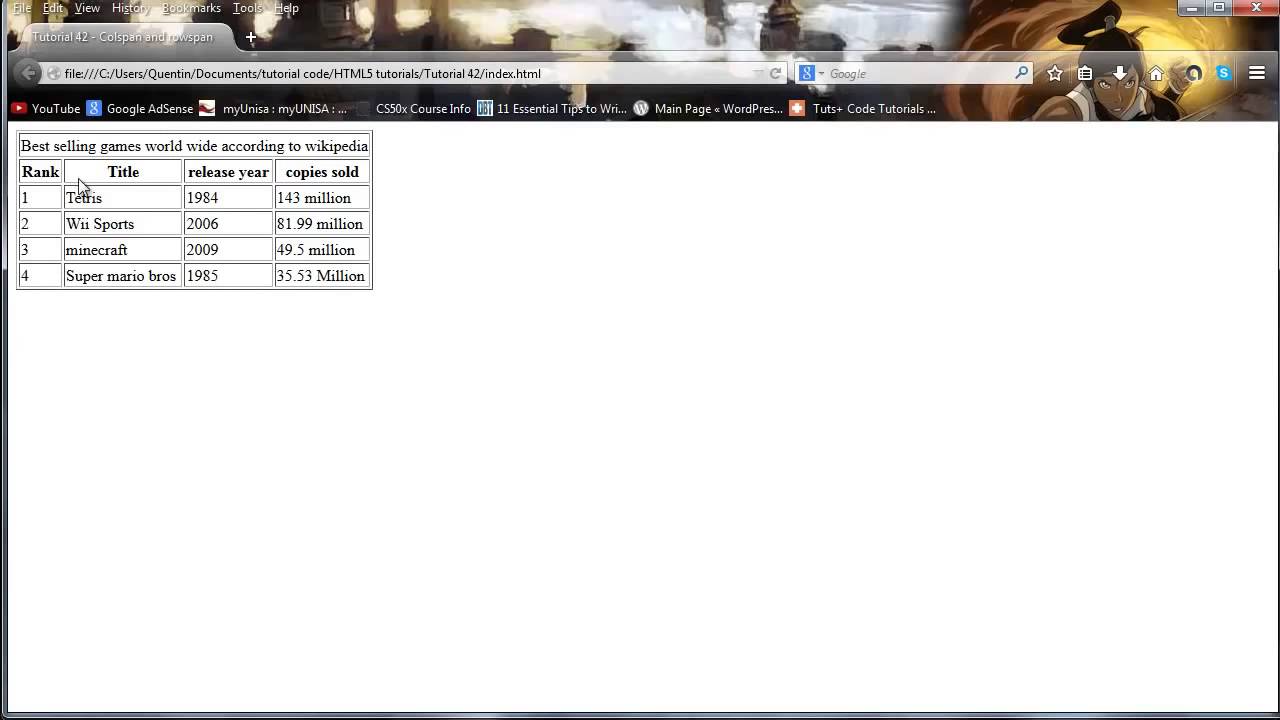This screenshot has height=720, width=1280.
Task: Click rank 2 cell in Wii Sports row
Action: point(41,224)
